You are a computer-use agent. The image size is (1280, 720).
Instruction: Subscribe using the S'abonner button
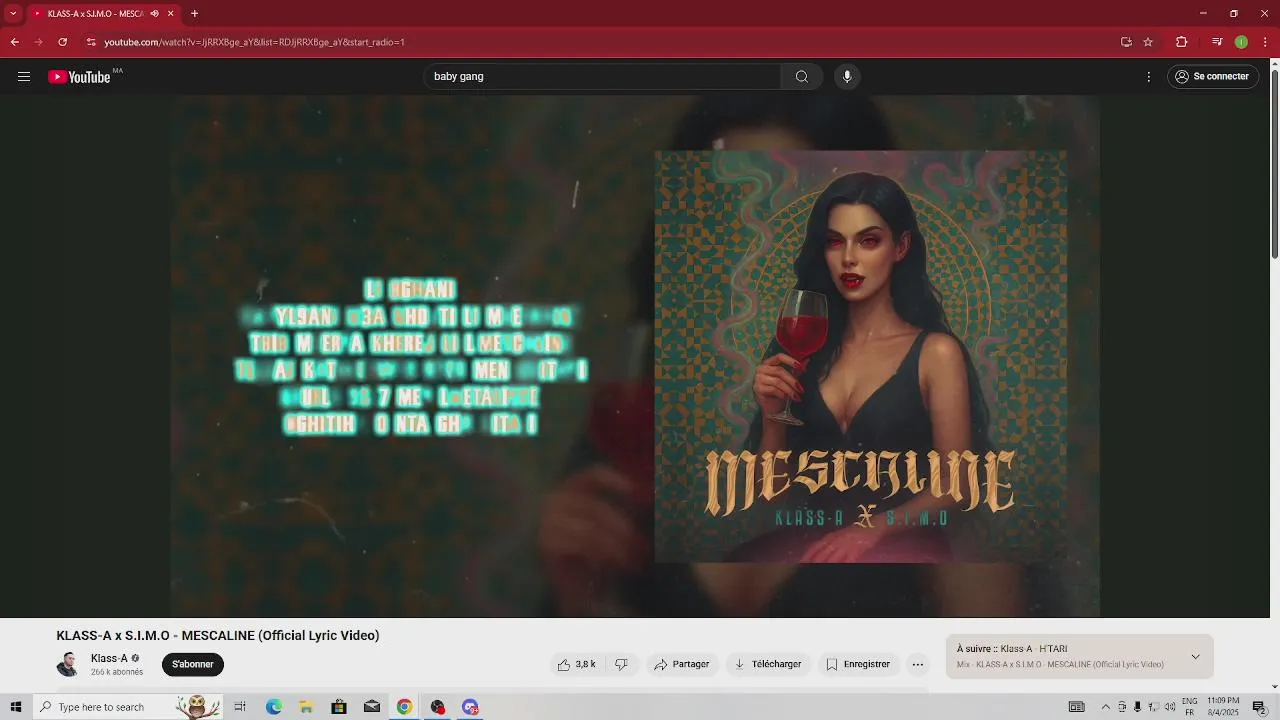[193, 664]
